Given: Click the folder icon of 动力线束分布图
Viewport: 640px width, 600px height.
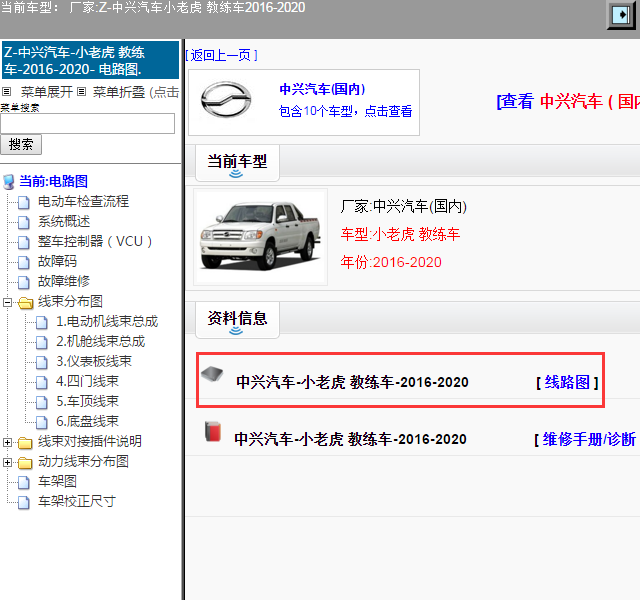Looking at the screenshot, I should (25, 462).
